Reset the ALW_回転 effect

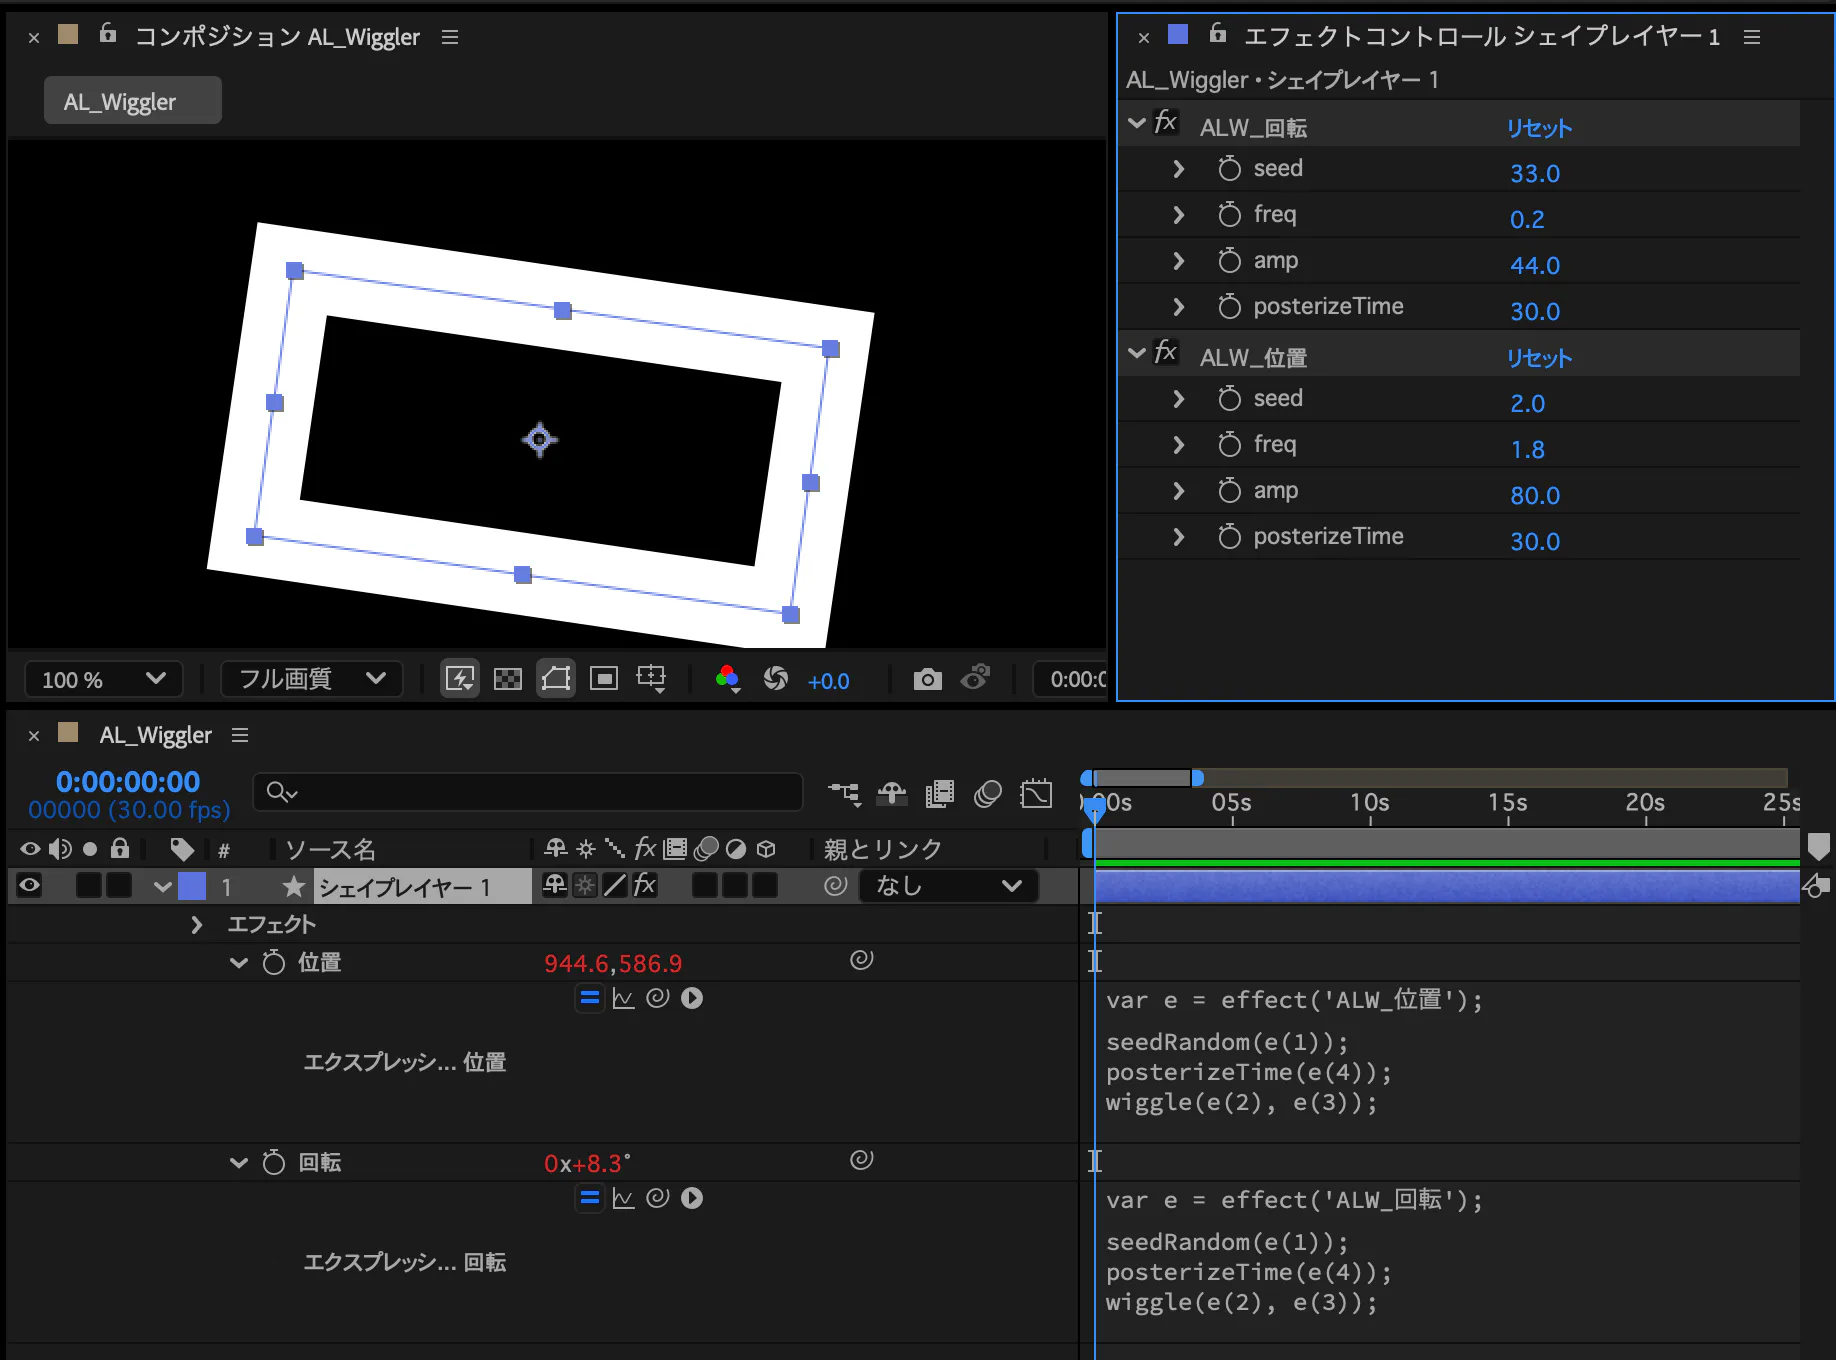[1539, 128]
